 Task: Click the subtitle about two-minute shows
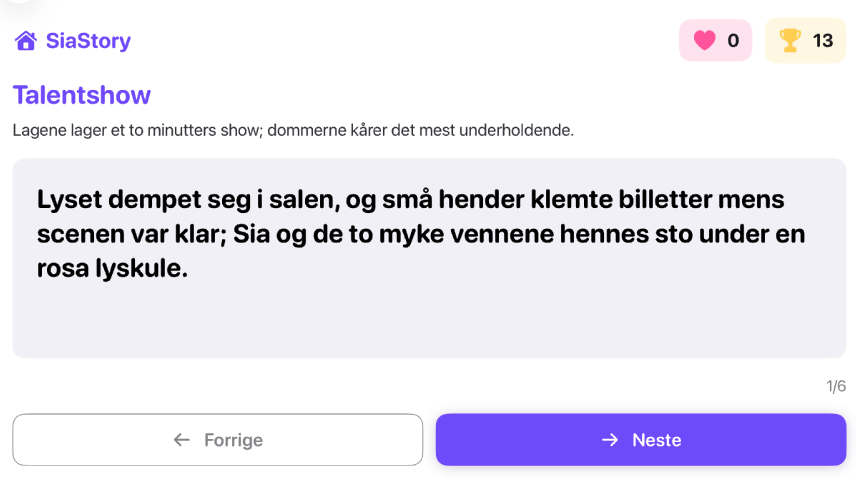(293, 130)
